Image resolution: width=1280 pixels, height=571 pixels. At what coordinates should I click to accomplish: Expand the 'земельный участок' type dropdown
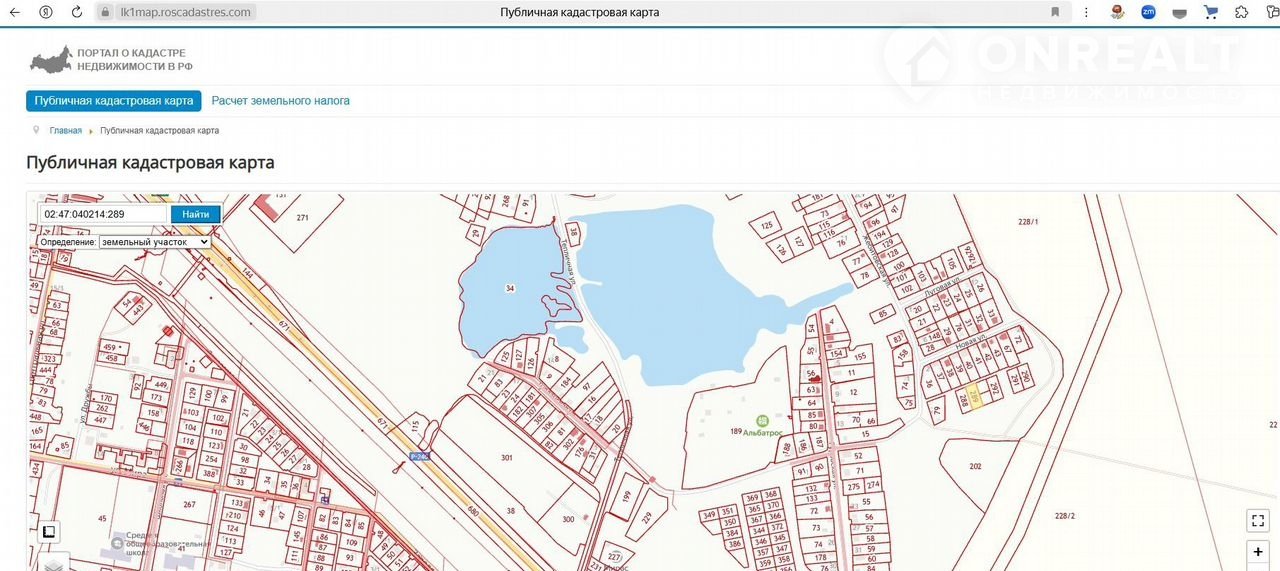(x=154, y=242)
